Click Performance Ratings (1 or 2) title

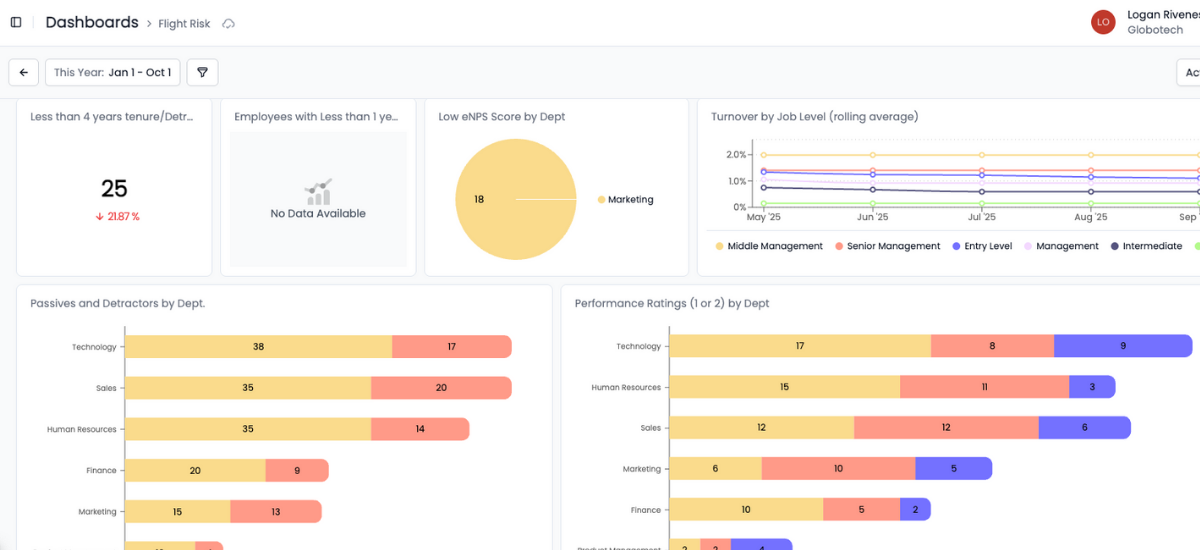[x=672, y=303]
